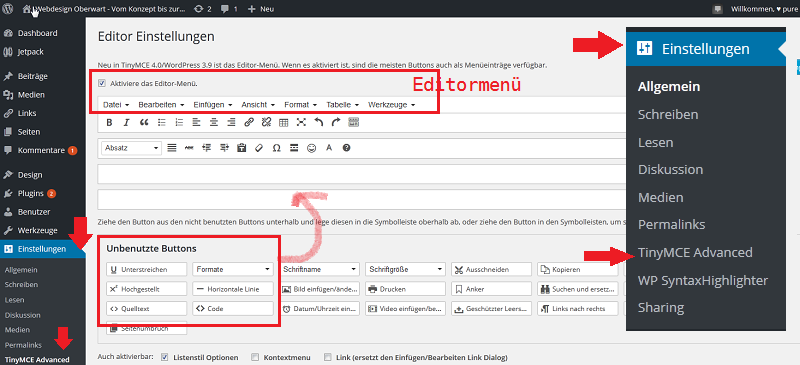Toggle the Aktiviere das Editor-Menü checkbox
The image size is (800, 365).
tap(102, 83)
